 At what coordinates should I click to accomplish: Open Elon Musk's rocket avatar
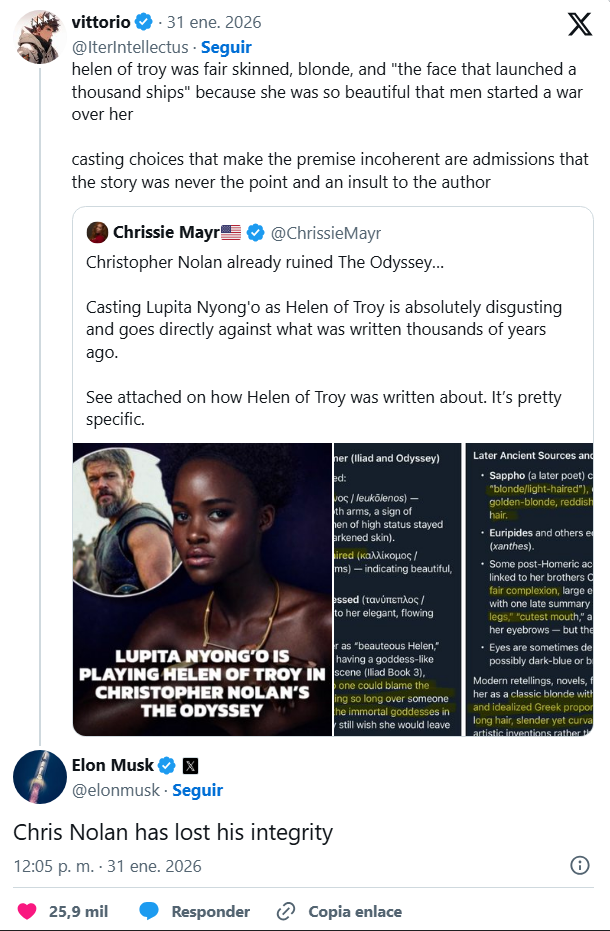[x=40, y=776]
